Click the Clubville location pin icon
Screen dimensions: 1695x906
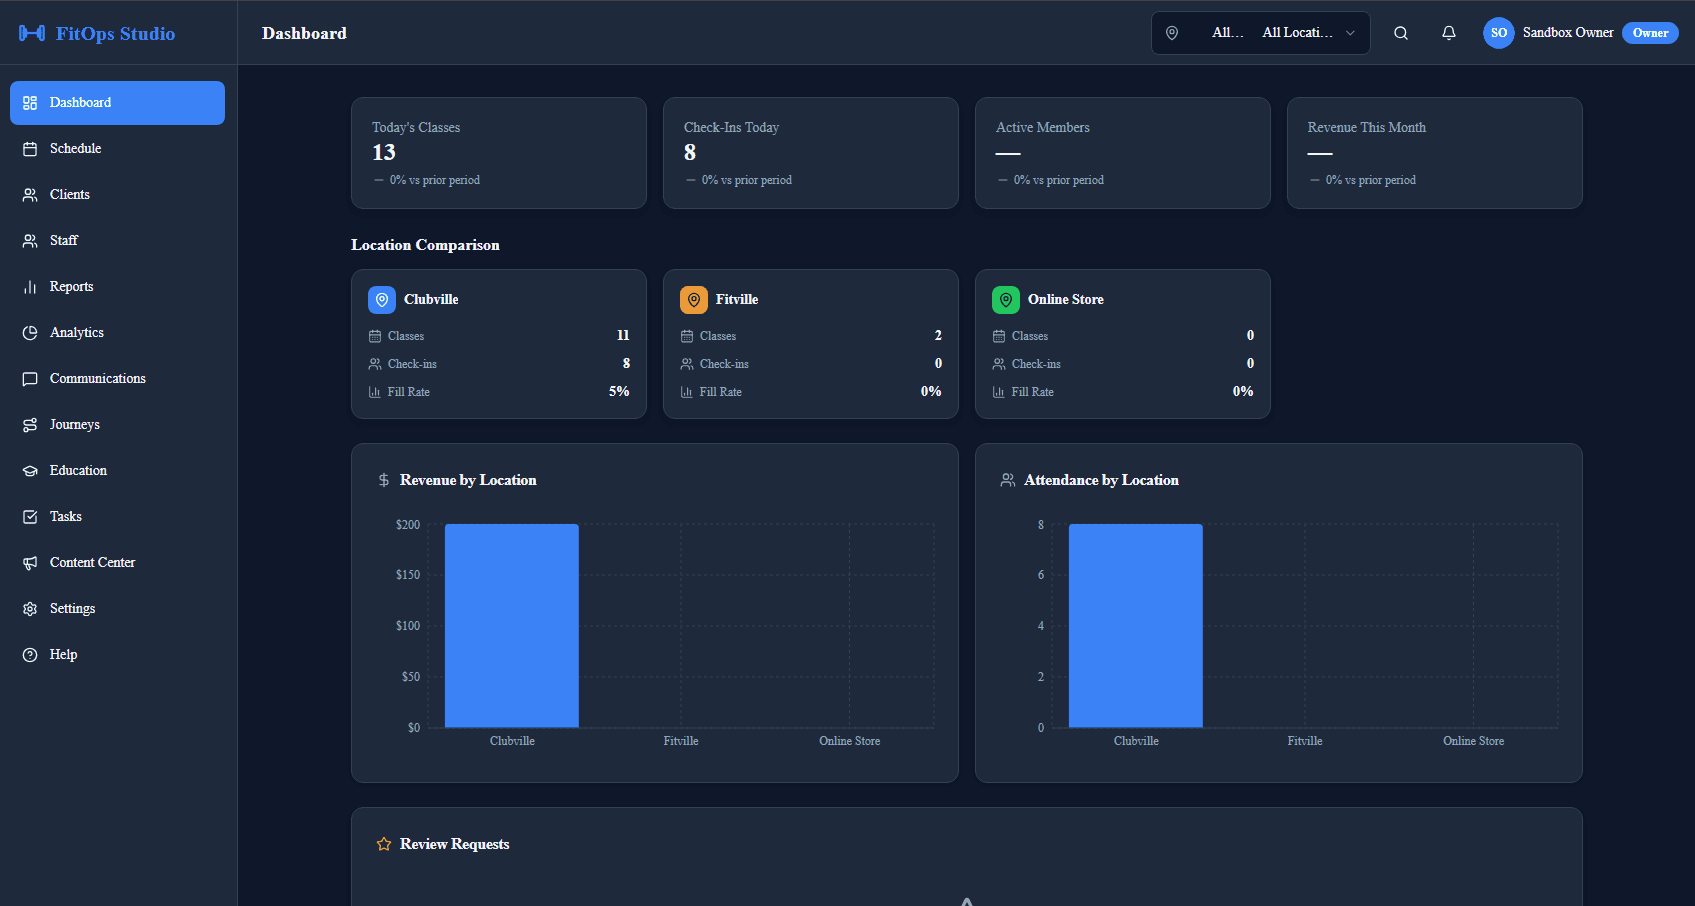pyautogui.click(x=381, y=299)
